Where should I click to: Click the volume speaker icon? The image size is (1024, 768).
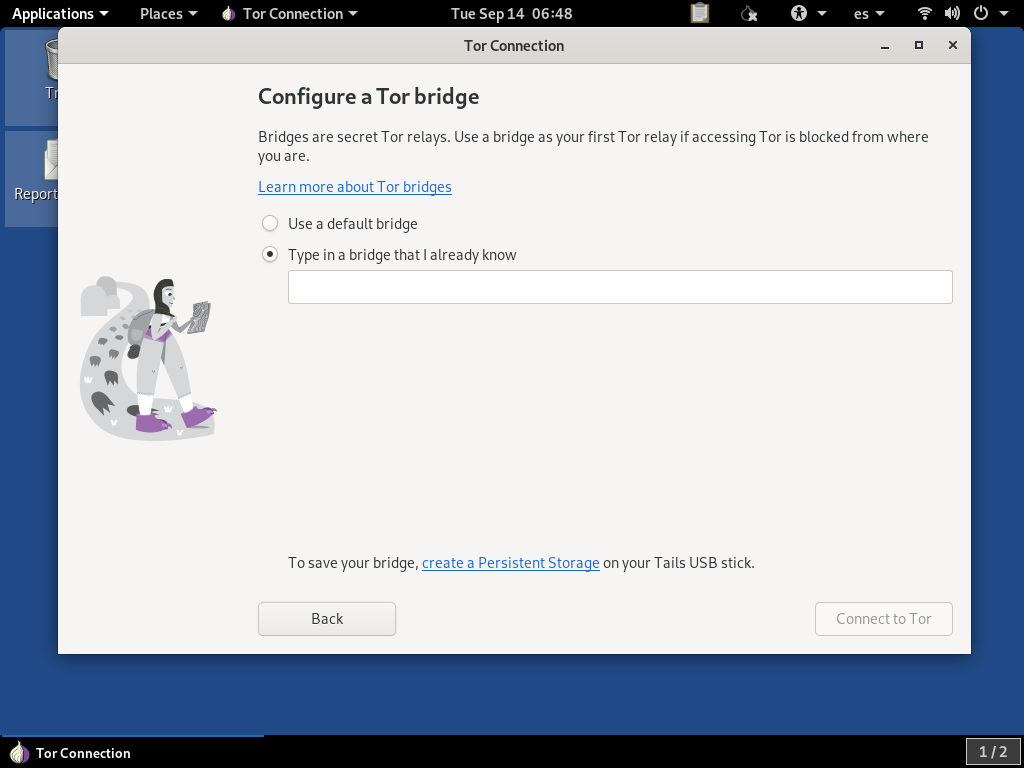952,13
